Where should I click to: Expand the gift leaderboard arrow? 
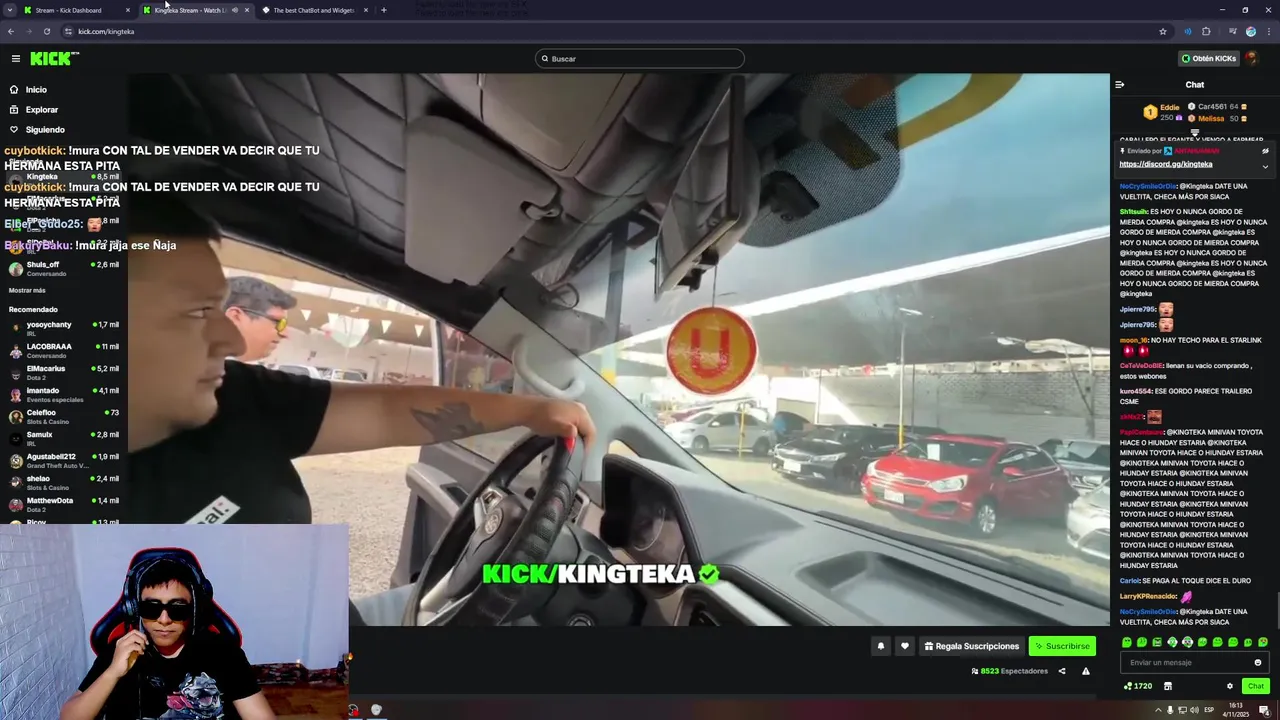point(1194,132)
